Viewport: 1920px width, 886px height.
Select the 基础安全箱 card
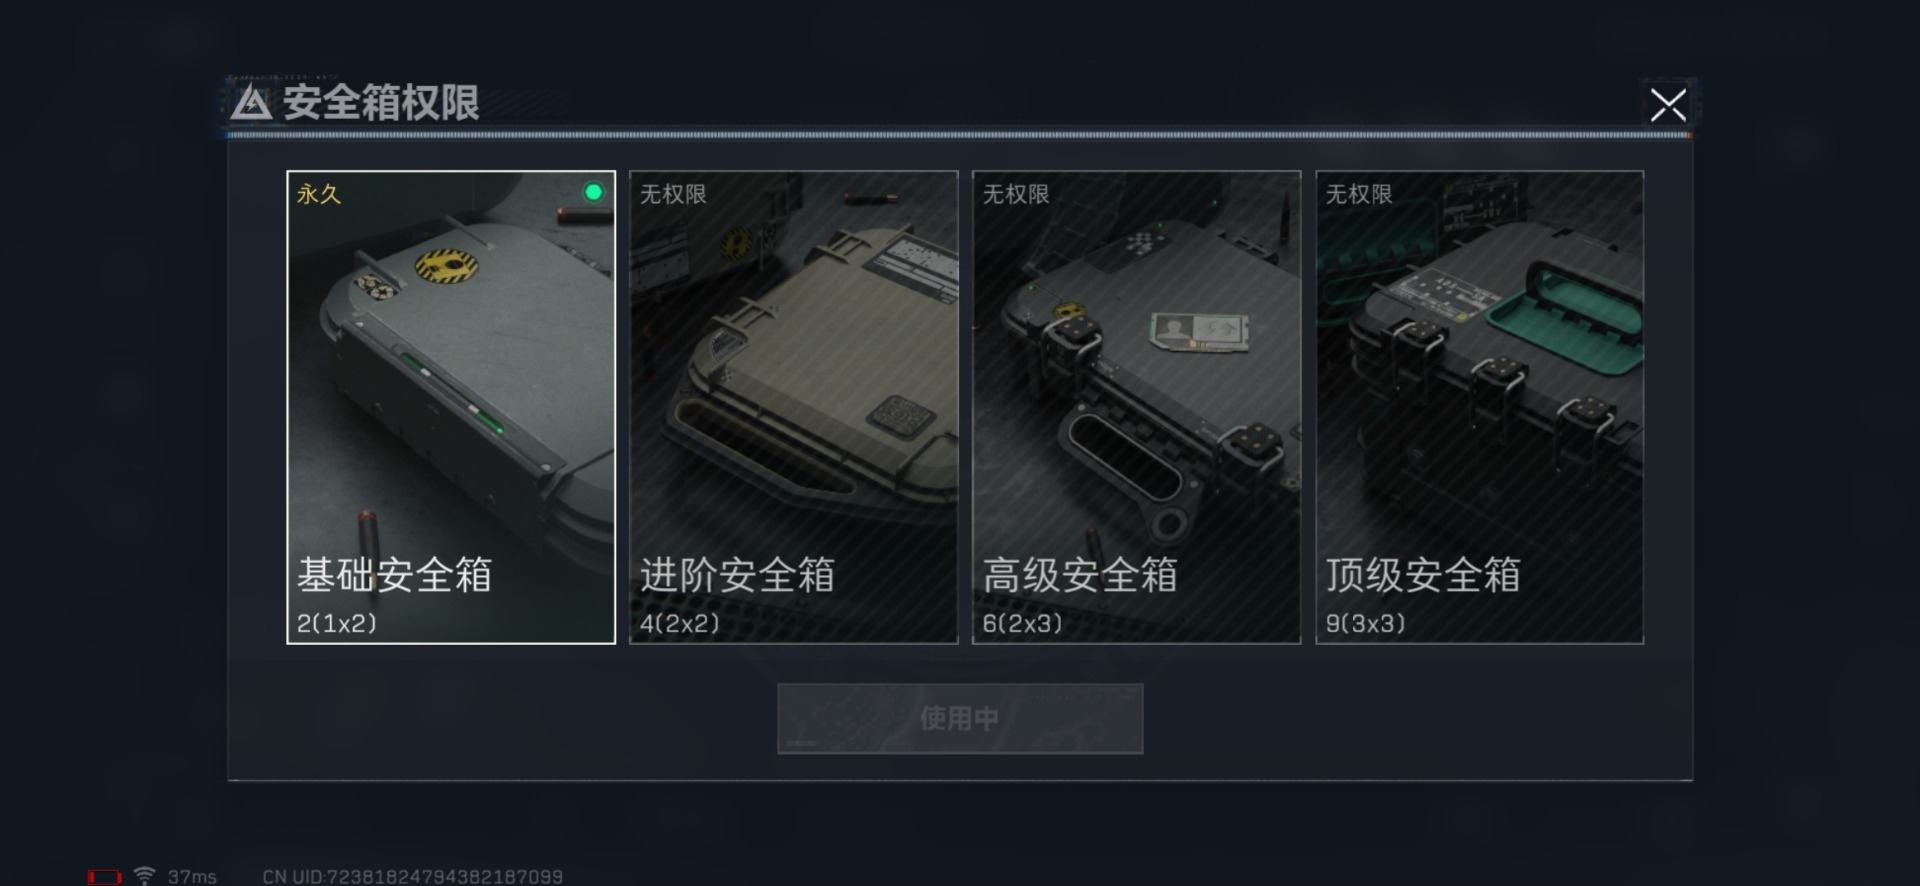(x=451, y=407)
